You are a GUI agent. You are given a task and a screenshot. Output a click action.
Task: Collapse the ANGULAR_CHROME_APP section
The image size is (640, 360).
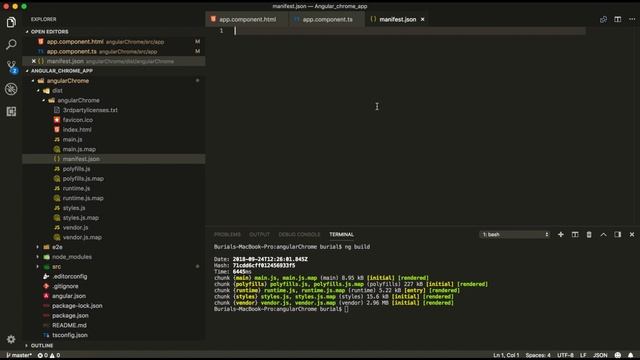pos(62,71)
